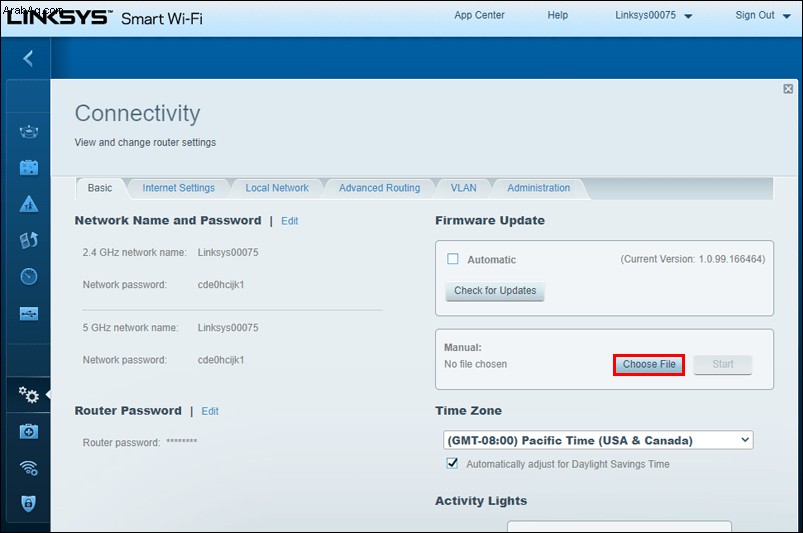The height and width of the screenshot is (533, 803).
Task: Click Choose File for manual firmware
Action: [x=649, y=365]
